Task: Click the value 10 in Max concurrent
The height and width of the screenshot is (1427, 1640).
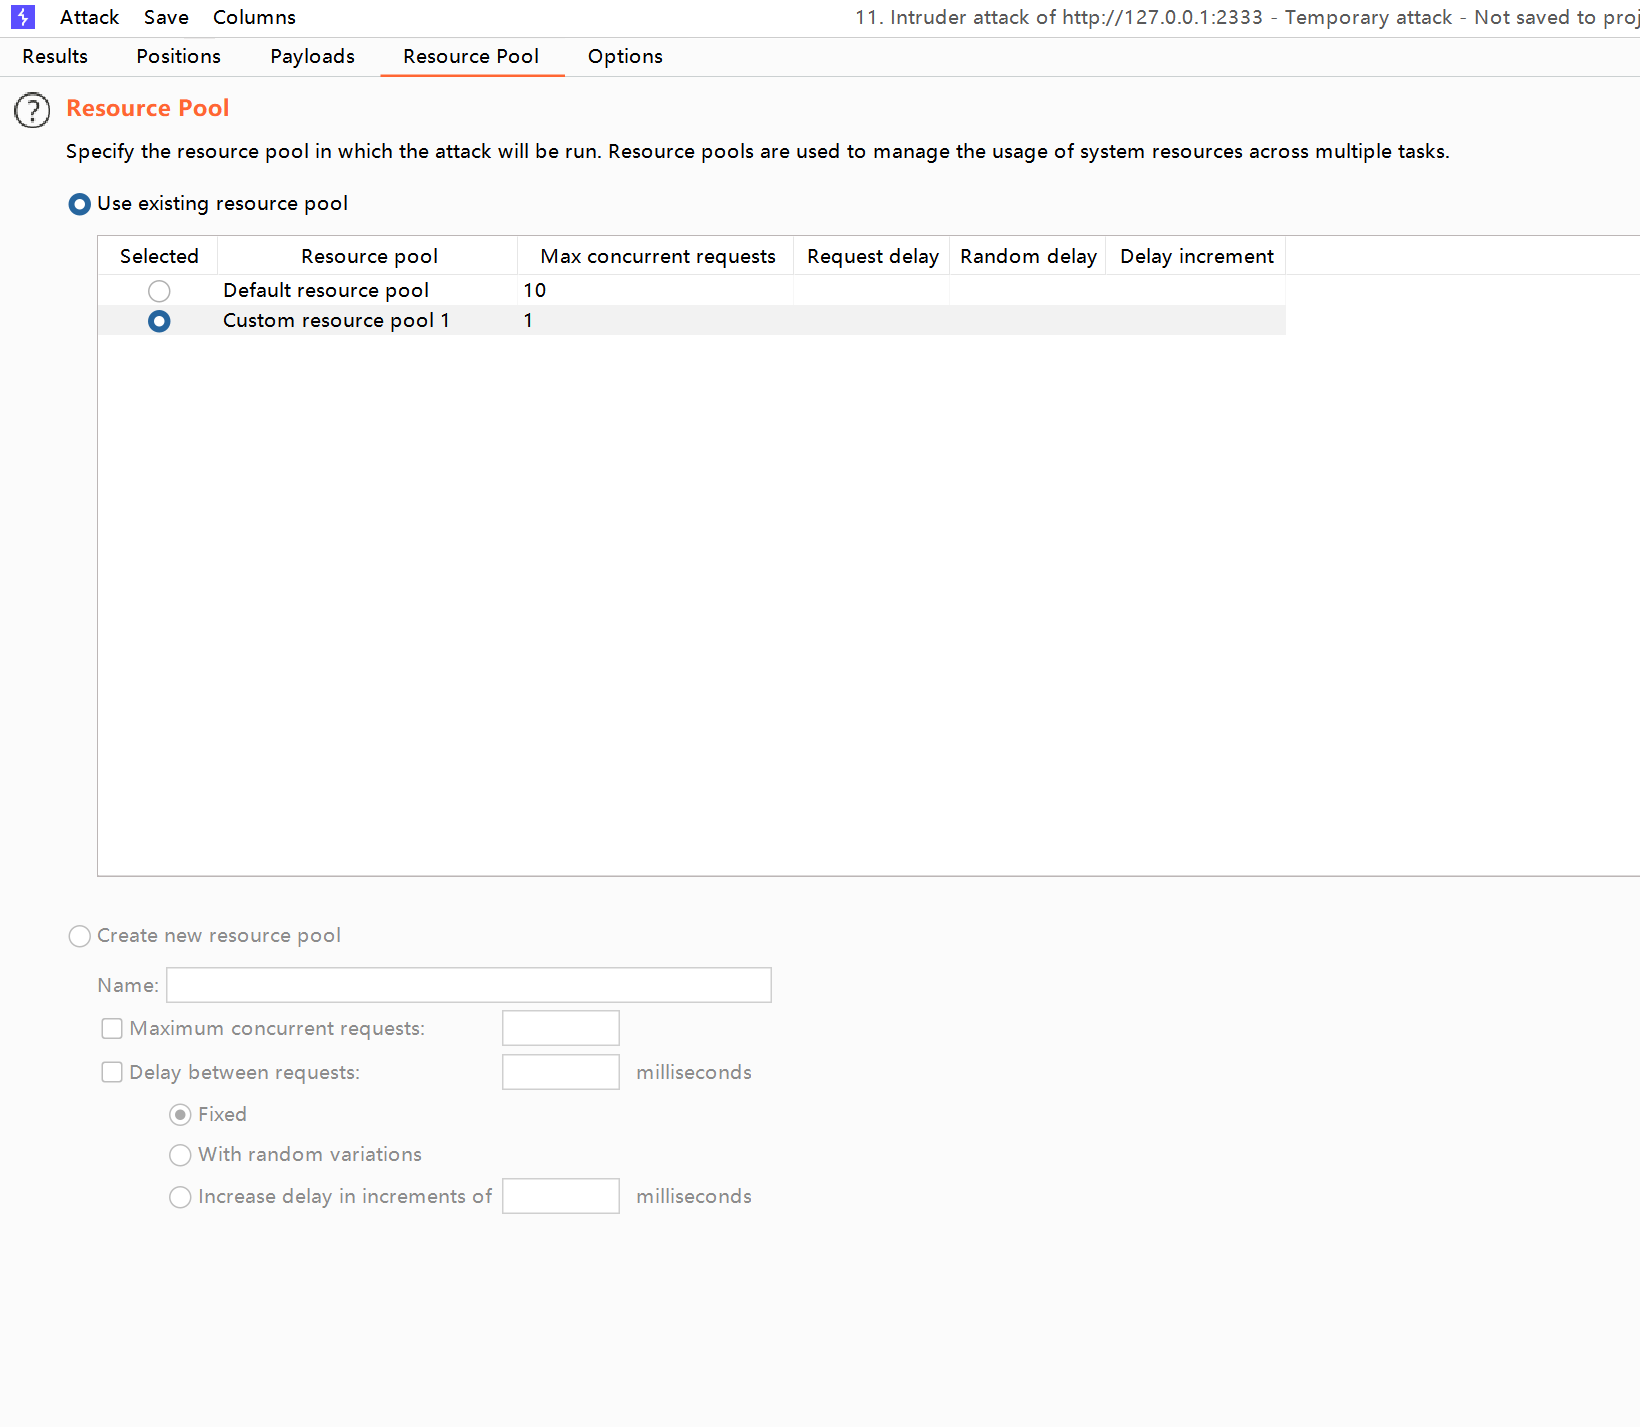Action: (x=535, y=290)
